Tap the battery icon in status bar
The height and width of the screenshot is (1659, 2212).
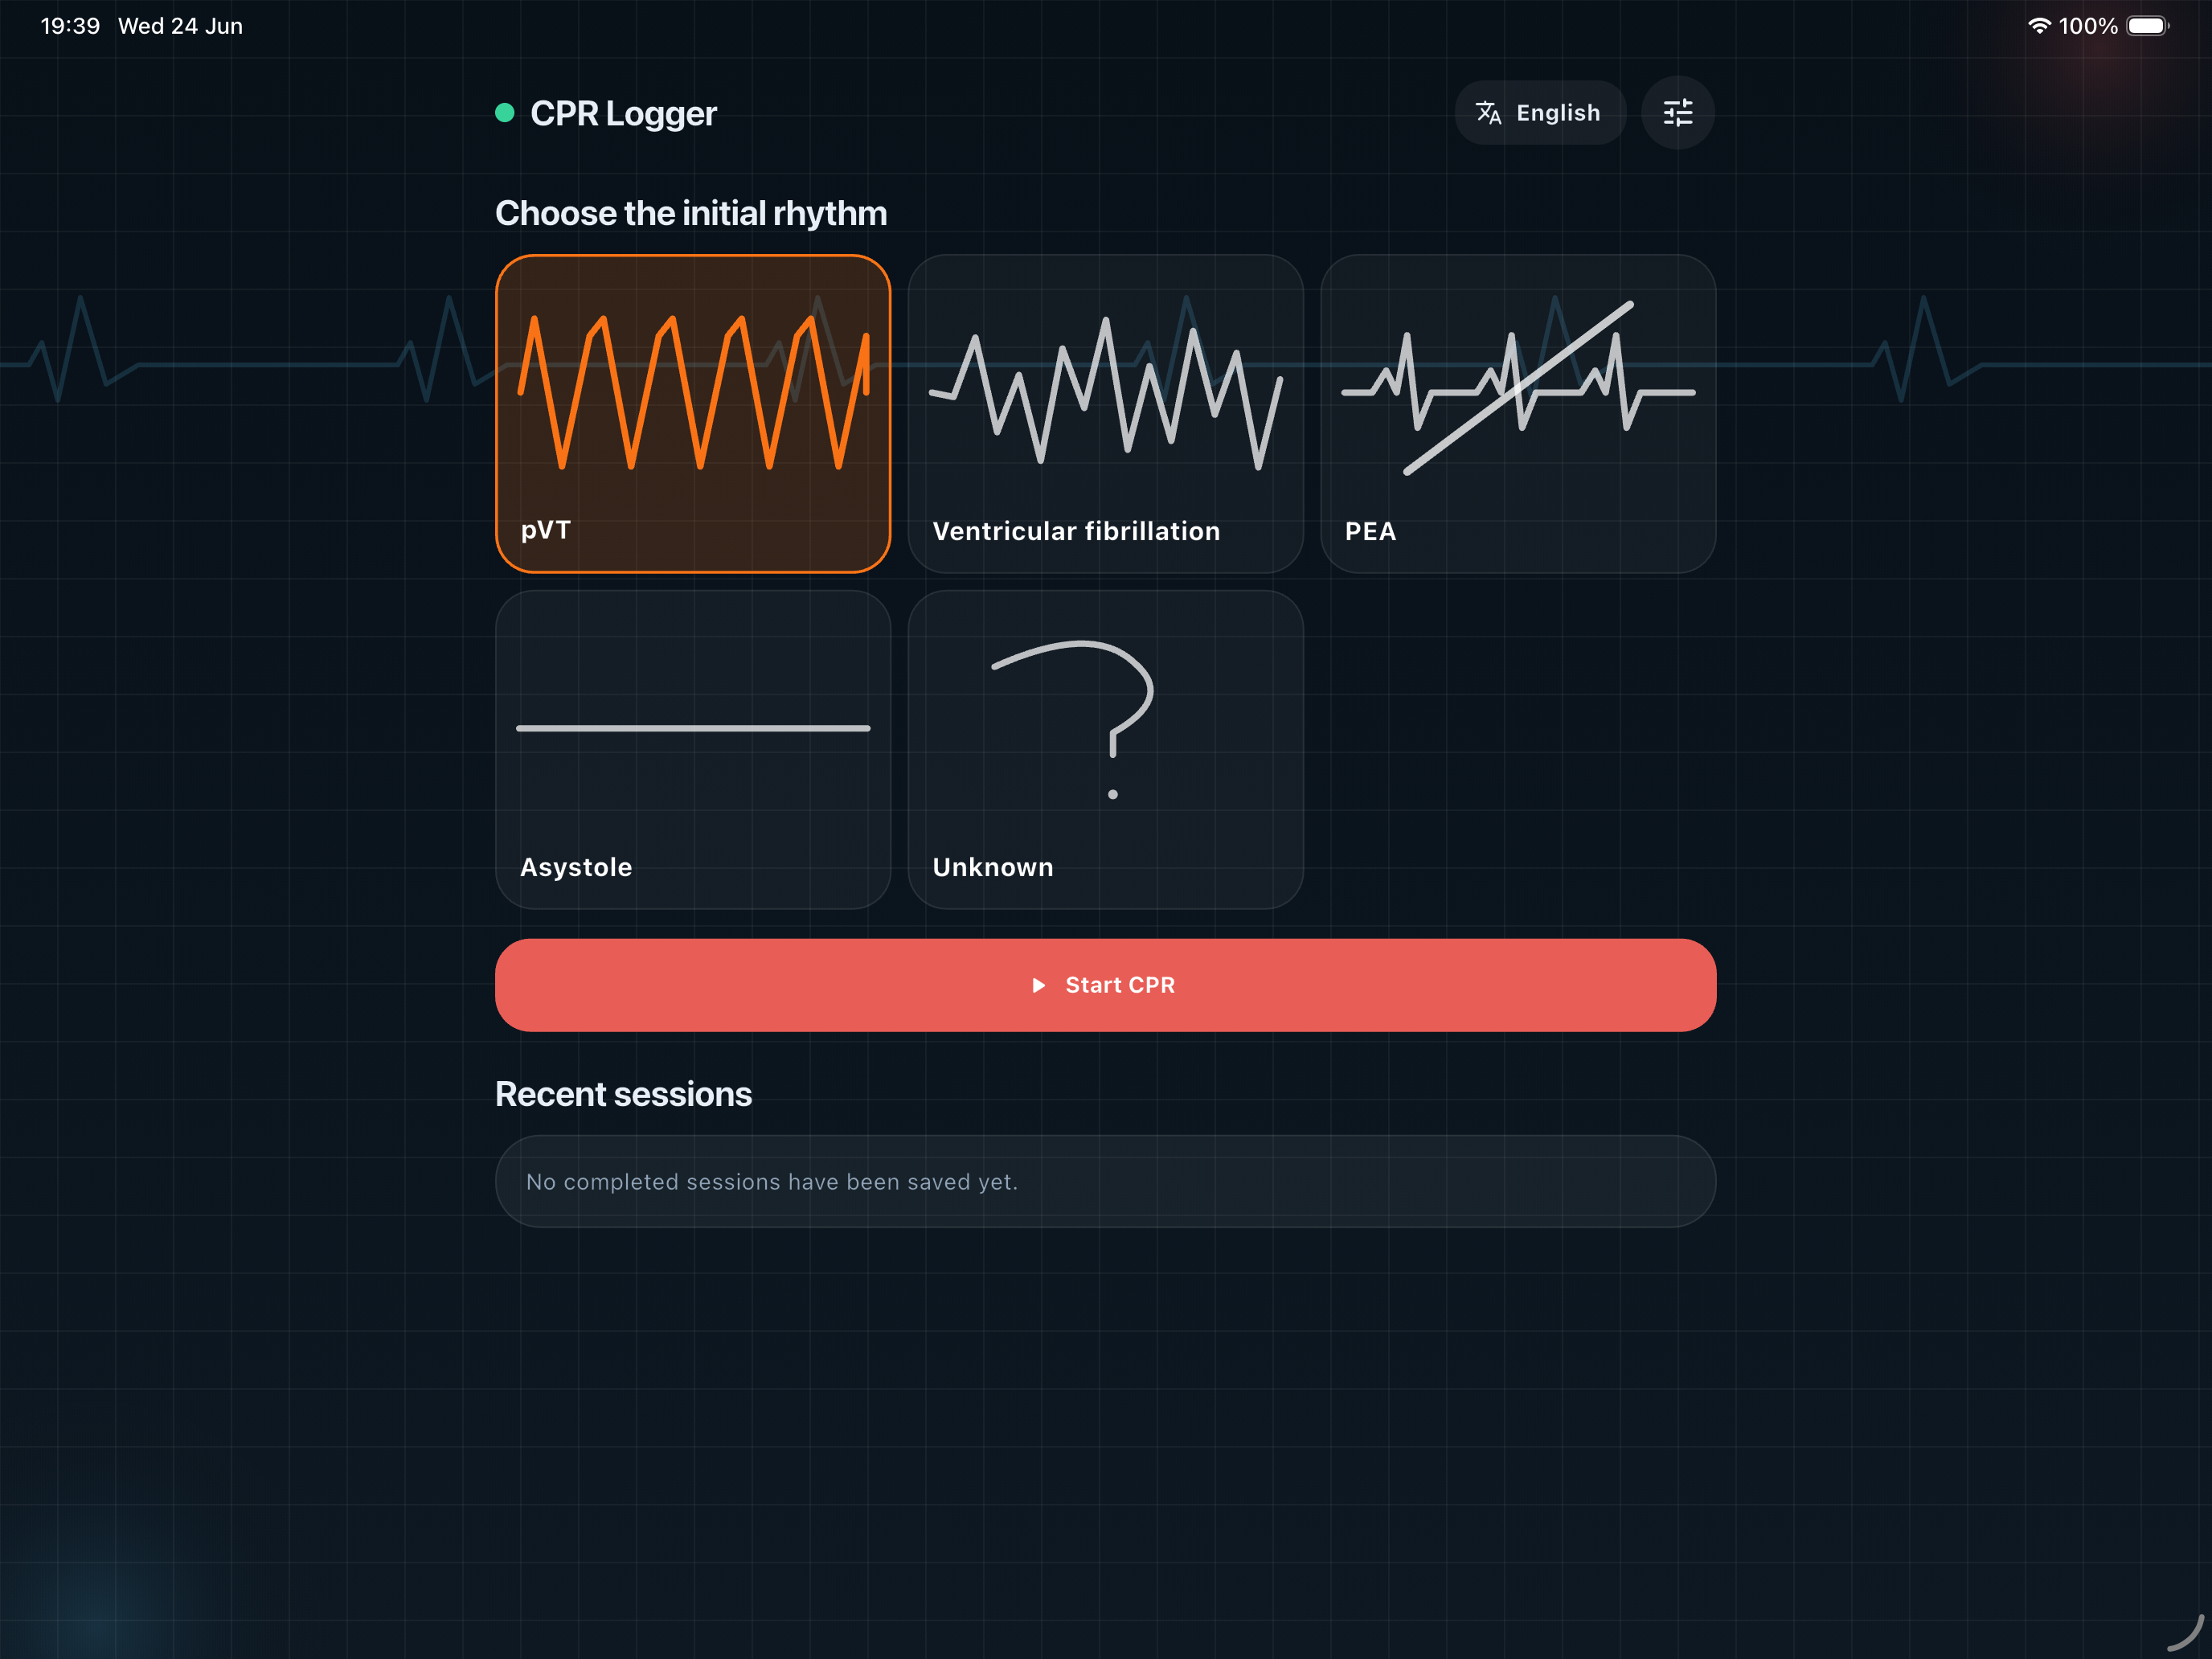point(2148,26)
